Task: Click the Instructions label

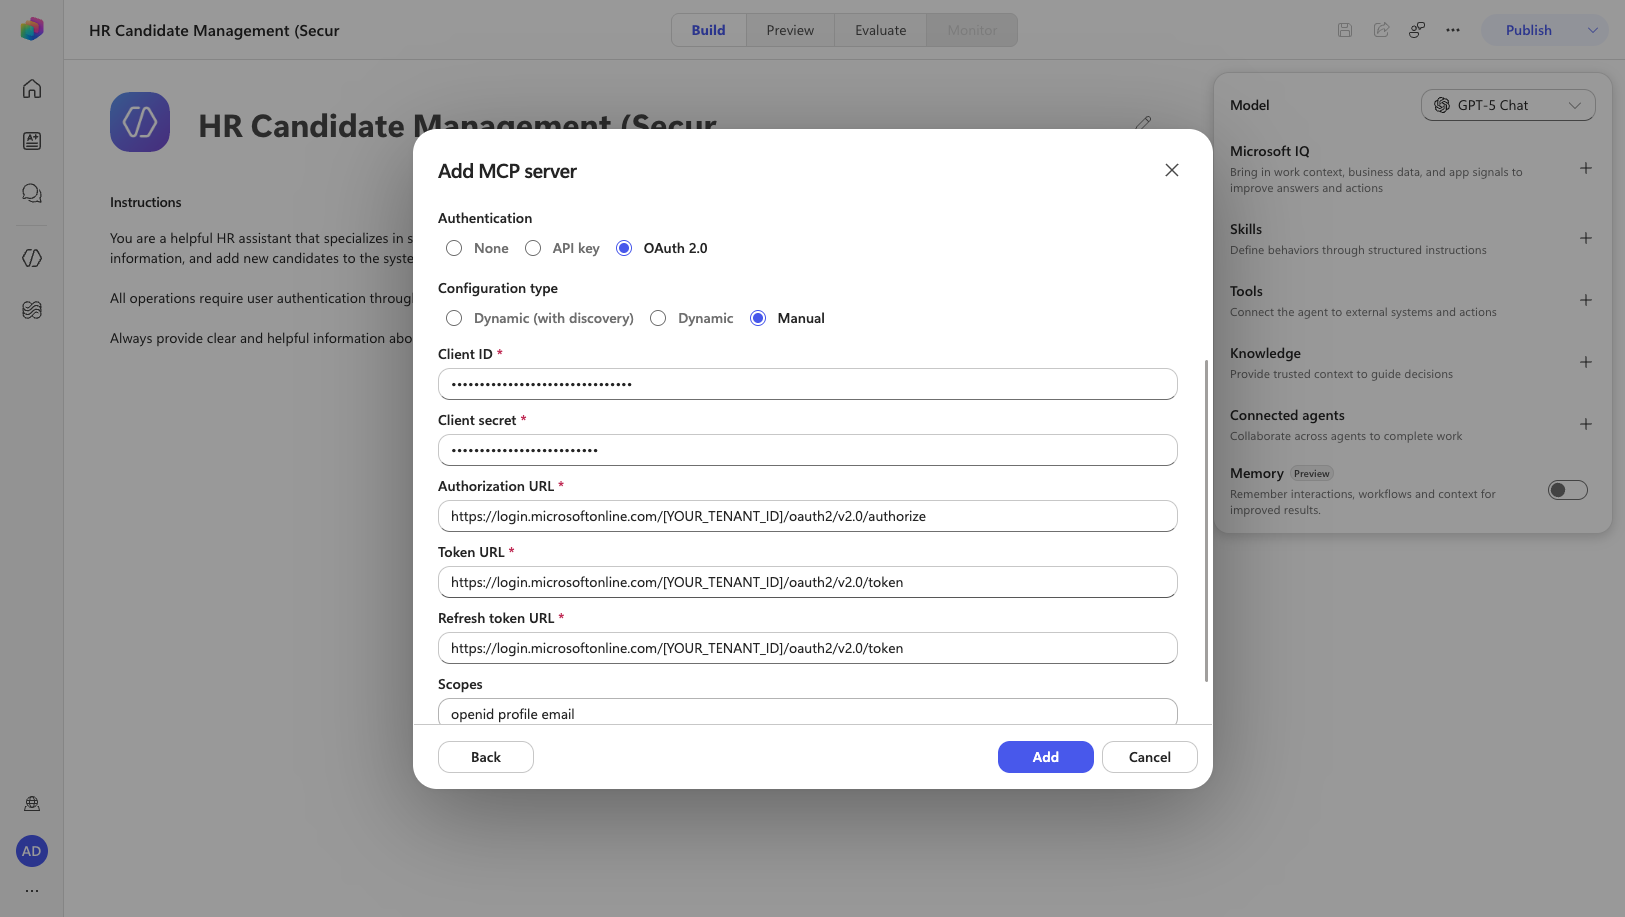Action: coord(146,202)
